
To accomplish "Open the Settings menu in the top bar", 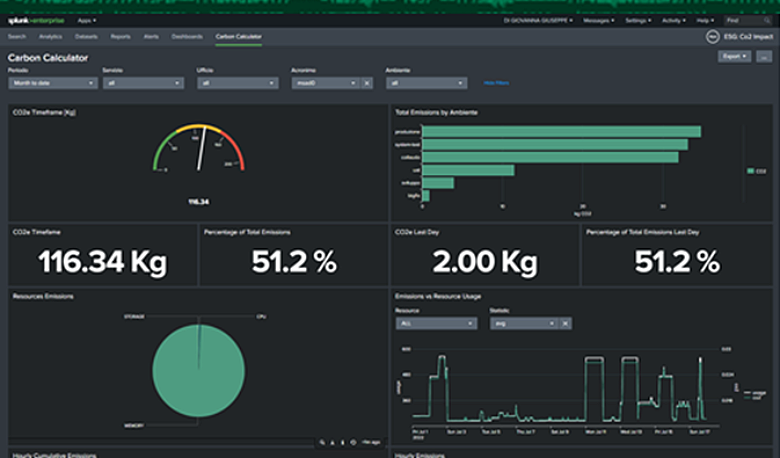I will (637, 19).
